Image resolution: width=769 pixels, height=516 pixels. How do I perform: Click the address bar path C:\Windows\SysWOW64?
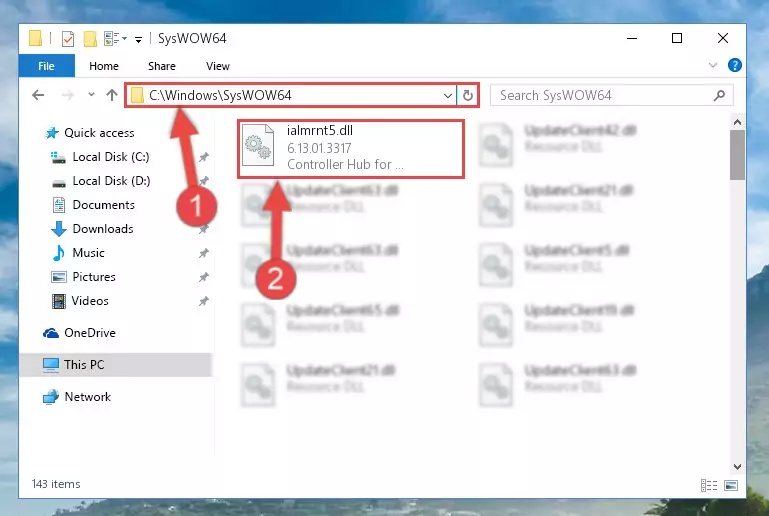click(220, 95)
